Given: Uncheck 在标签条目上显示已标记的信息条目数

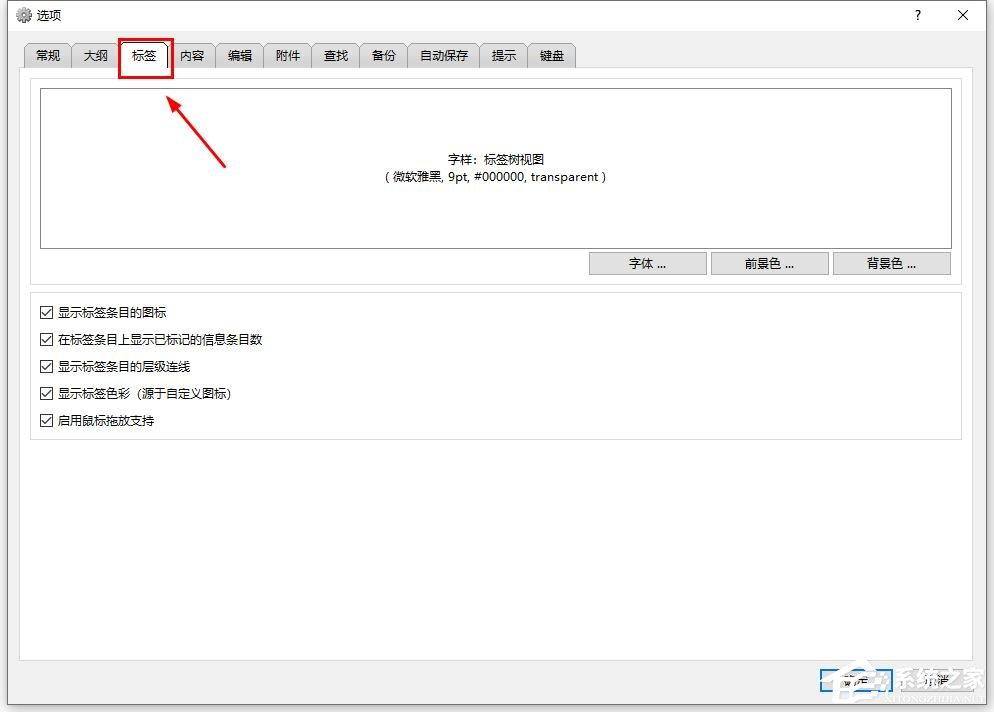Looking at the screenshot, I should tap(46, 339).
